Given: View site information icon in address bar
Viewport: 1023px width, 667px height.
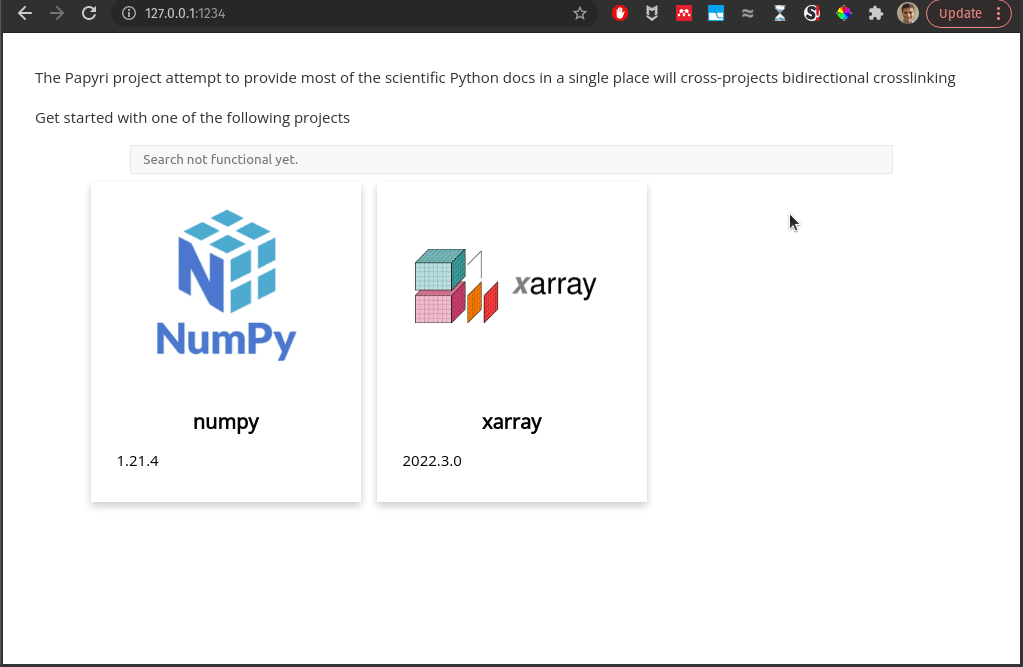Looking at the screenshot, I should pyautogui.click(x=129, y=13).
